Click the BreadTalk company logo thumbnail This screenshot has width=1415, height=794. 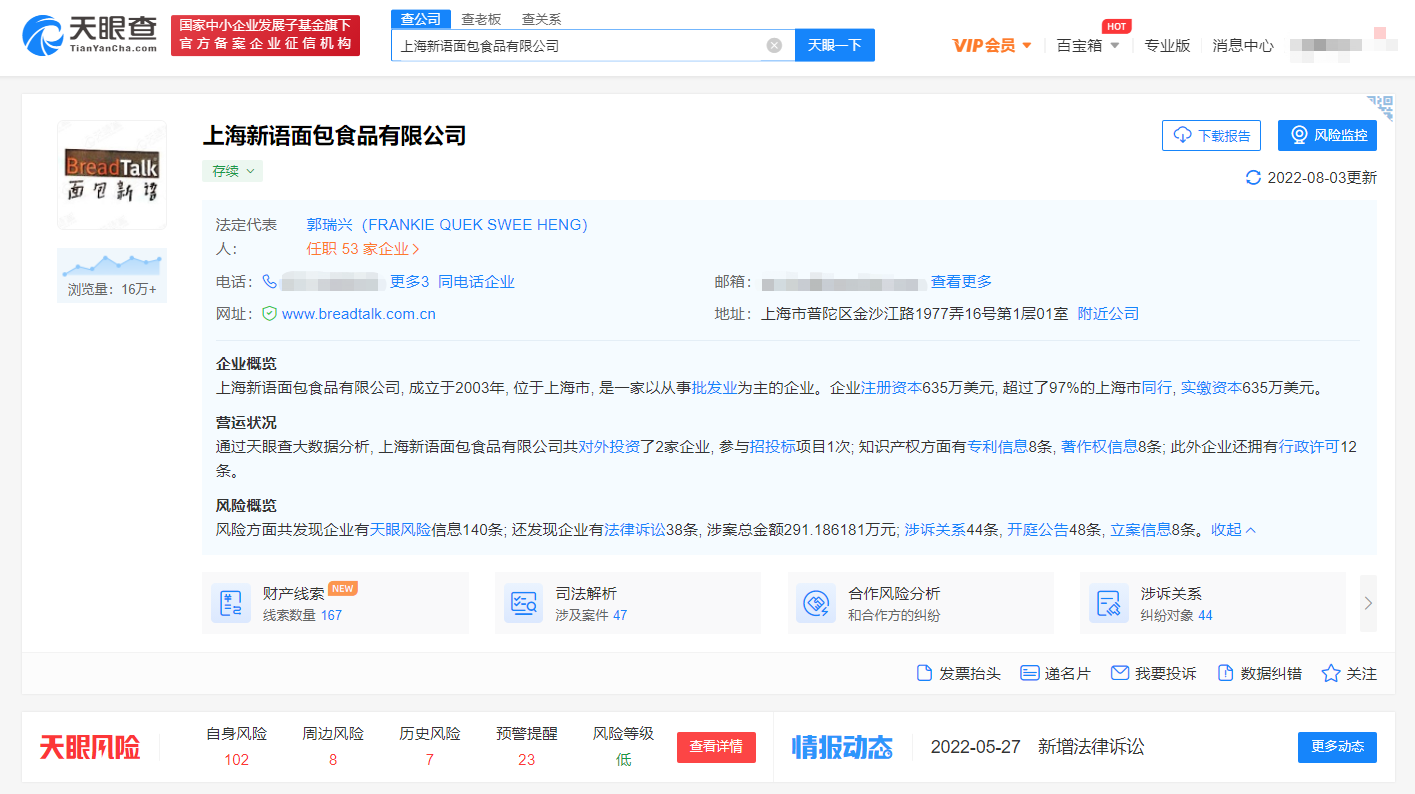[x=112, y=175]
